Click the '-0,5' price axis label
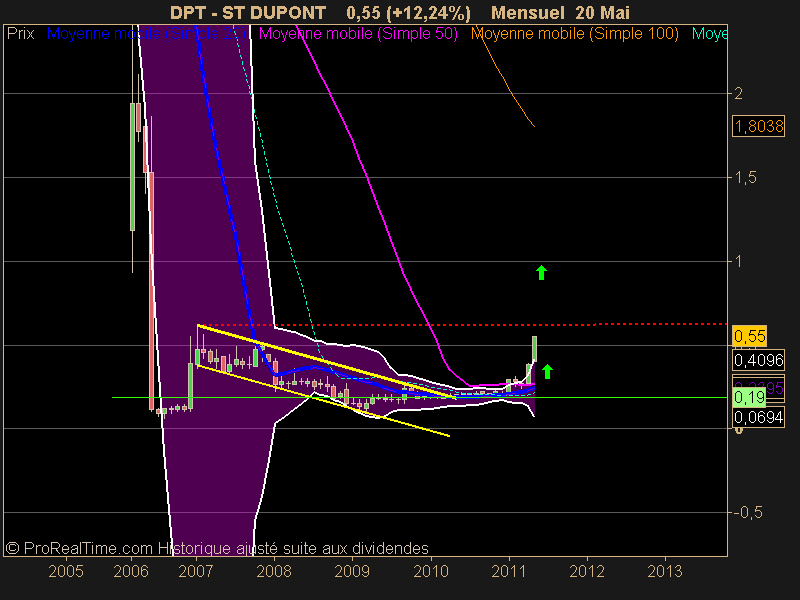This screenshot has width=800, height=600. pyautogui.click(x=747, y=512)
